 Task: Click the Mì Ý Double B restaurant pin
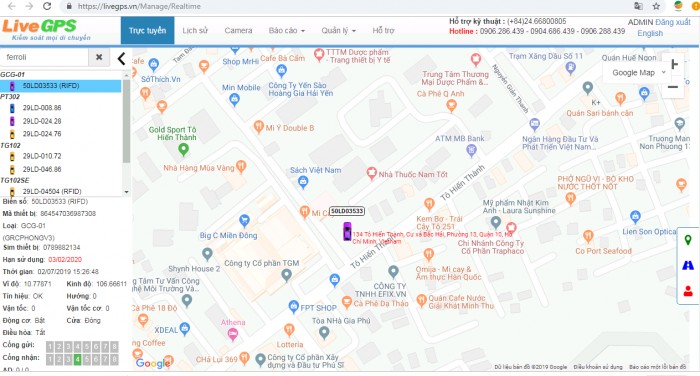[258, 127]
